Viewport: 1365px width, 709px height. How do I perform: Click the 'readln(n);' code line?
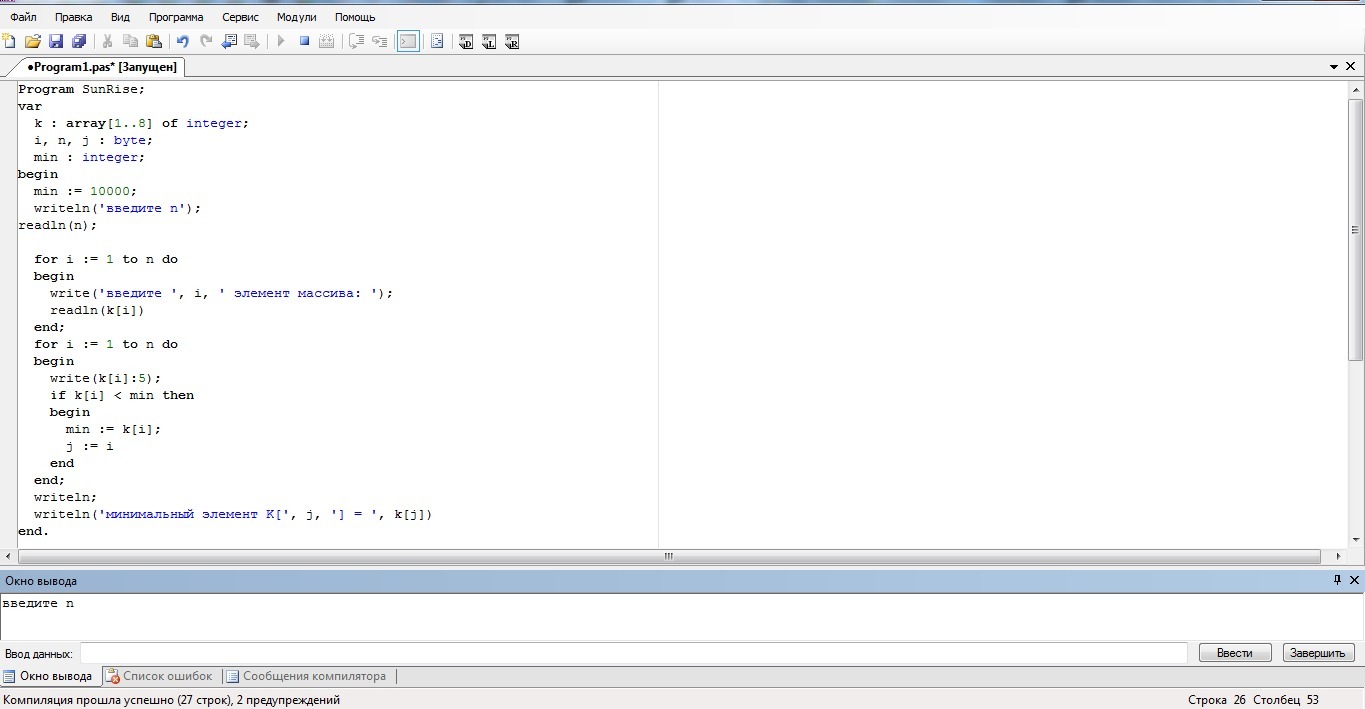tap(58, 225)
